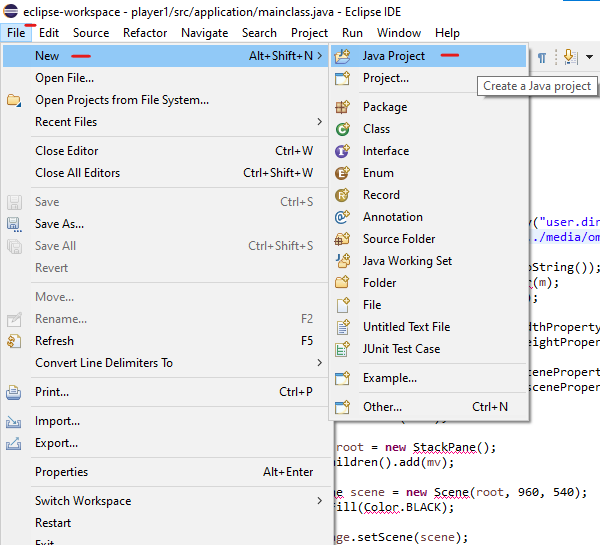The image size is (600, 545).
Task: Click the Example... wizard icon
Action: 342,378
